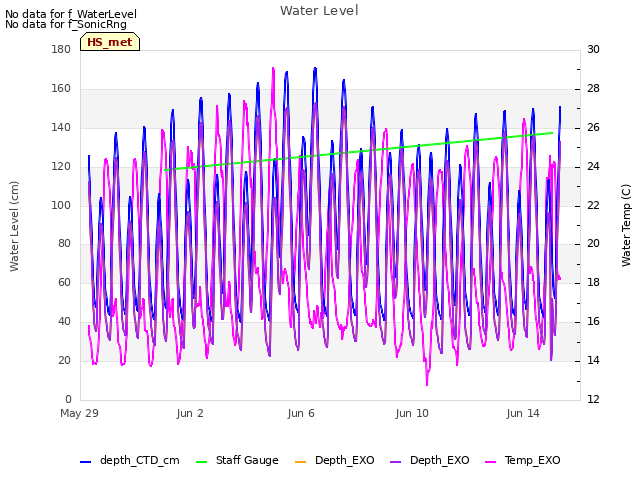Click the 30 right axis tick label
The image size is (640, 480).
(x=593, y=49)
